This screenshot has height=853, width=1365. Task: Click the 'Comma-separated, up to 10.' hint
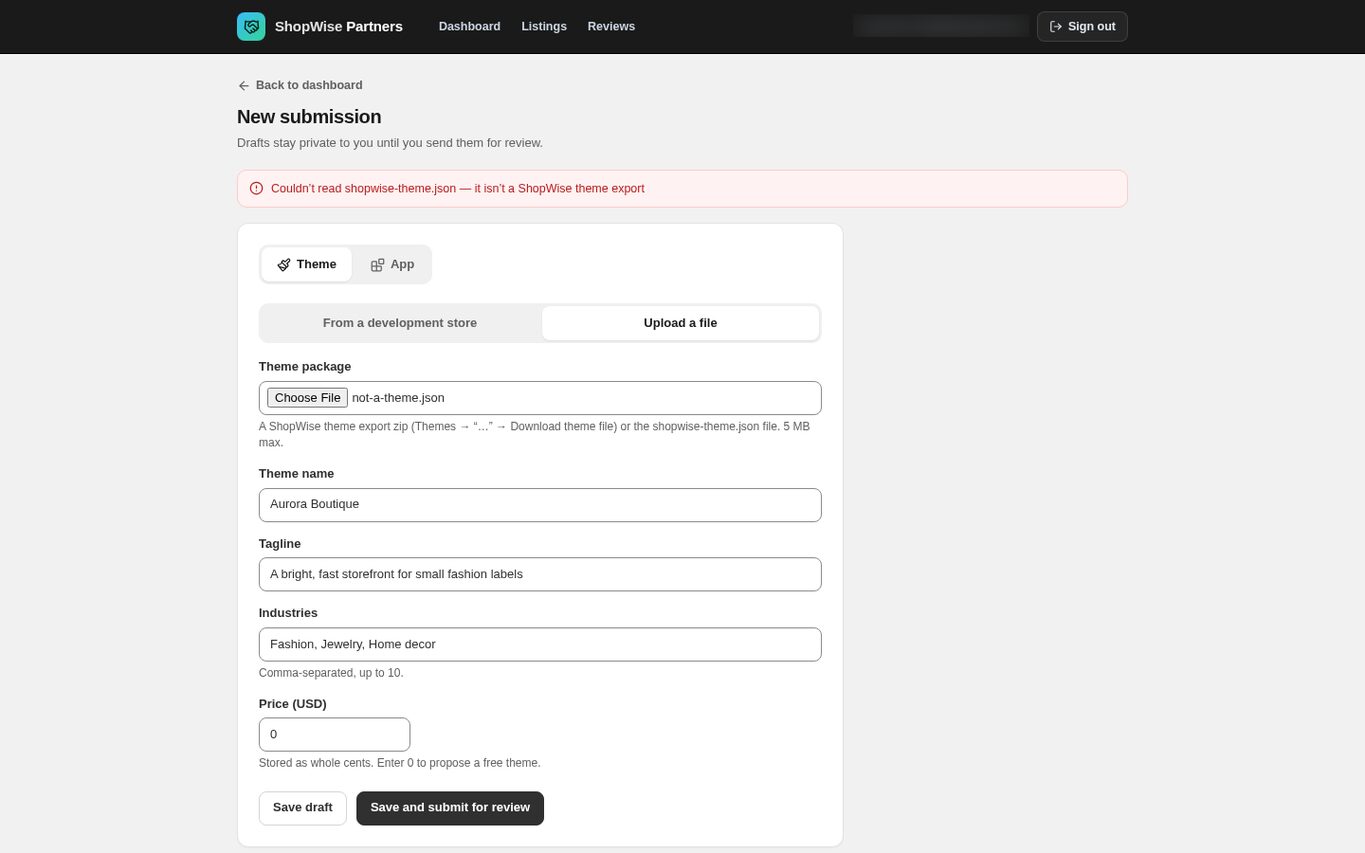click(x=331, y=673)
